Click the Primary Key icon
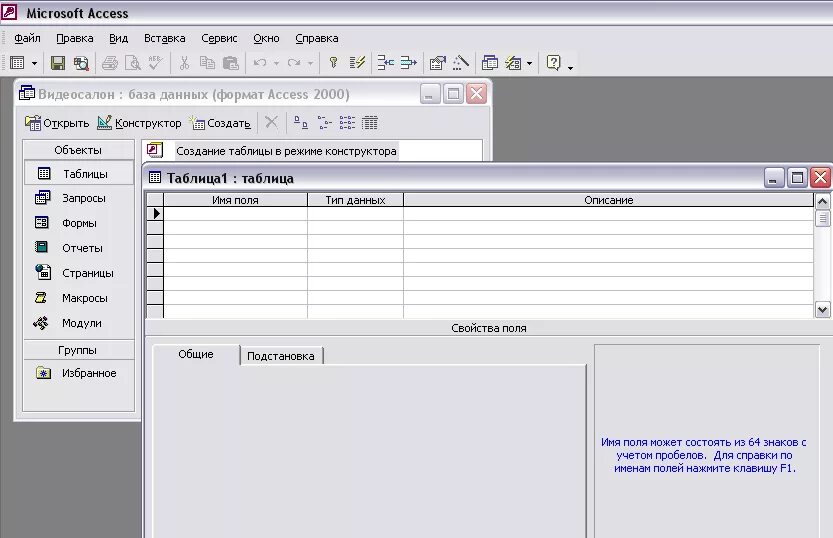This screenshot has width=833, height=538. click(333, 63)
